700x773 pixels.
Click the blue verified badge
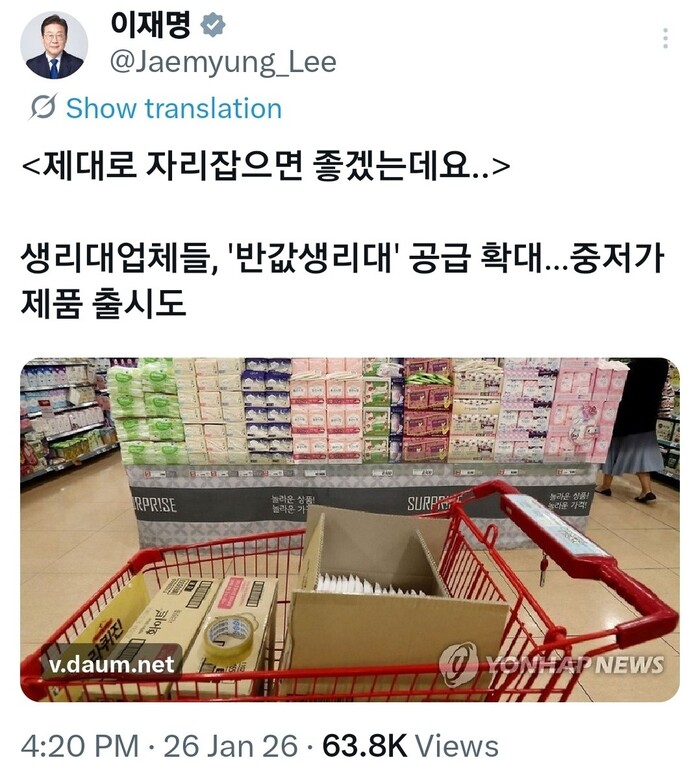pos(213,26)
